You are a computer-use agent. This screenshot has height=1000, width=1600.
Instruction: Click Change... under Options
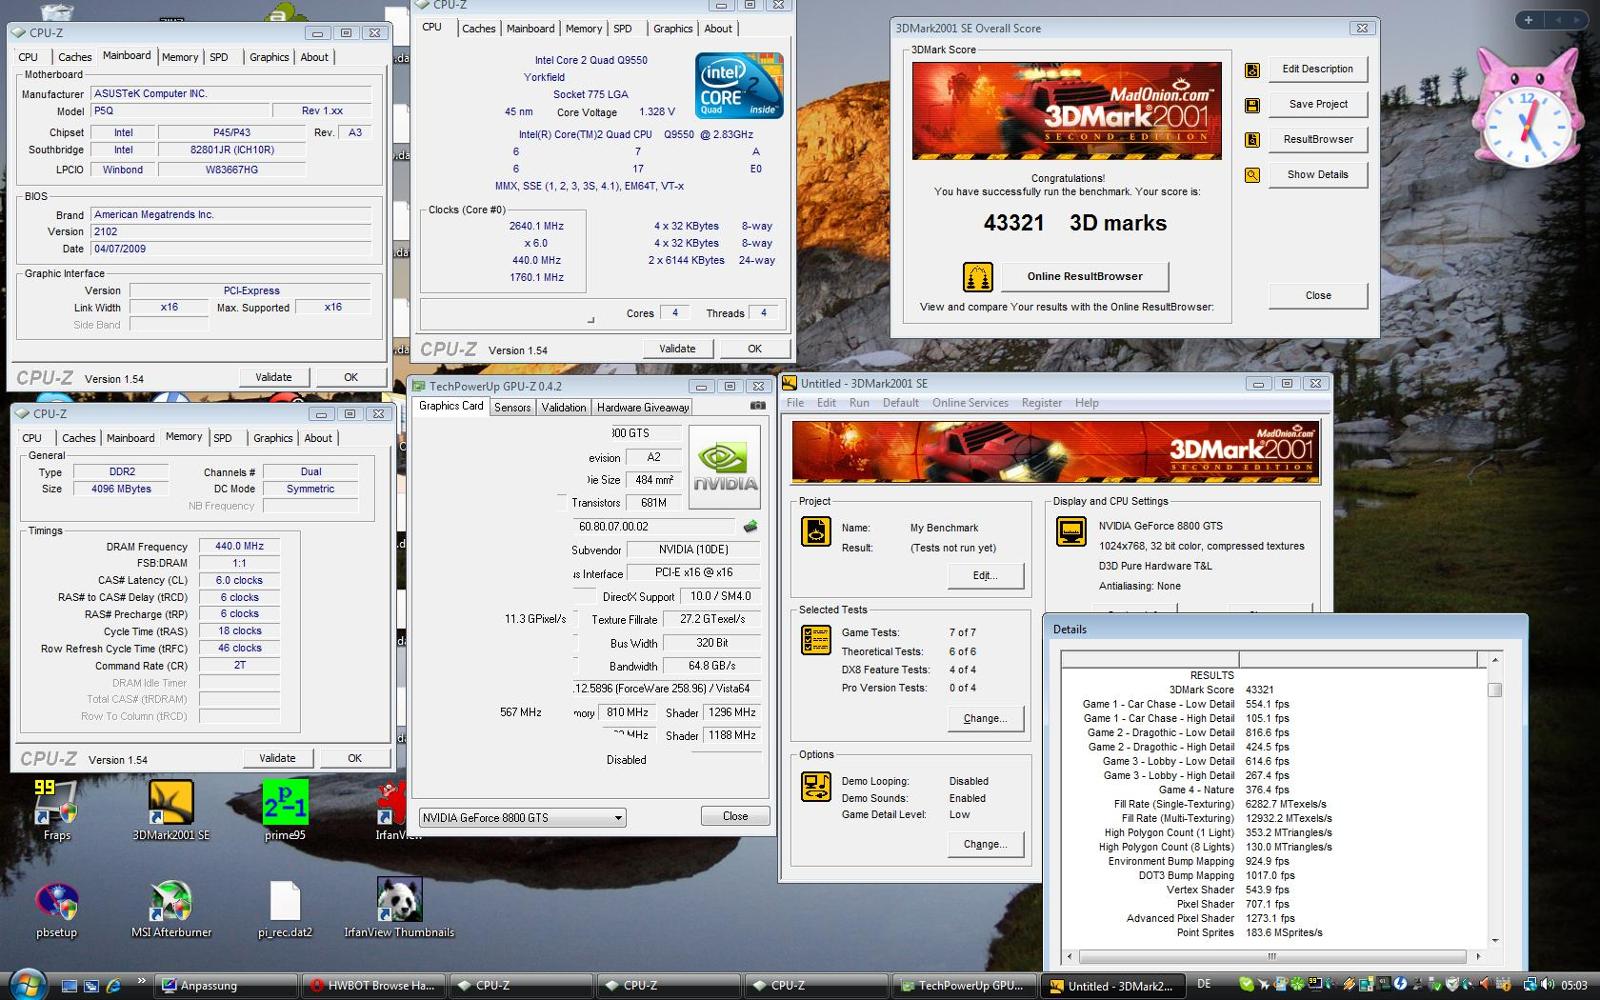click(x=984, y=844)
